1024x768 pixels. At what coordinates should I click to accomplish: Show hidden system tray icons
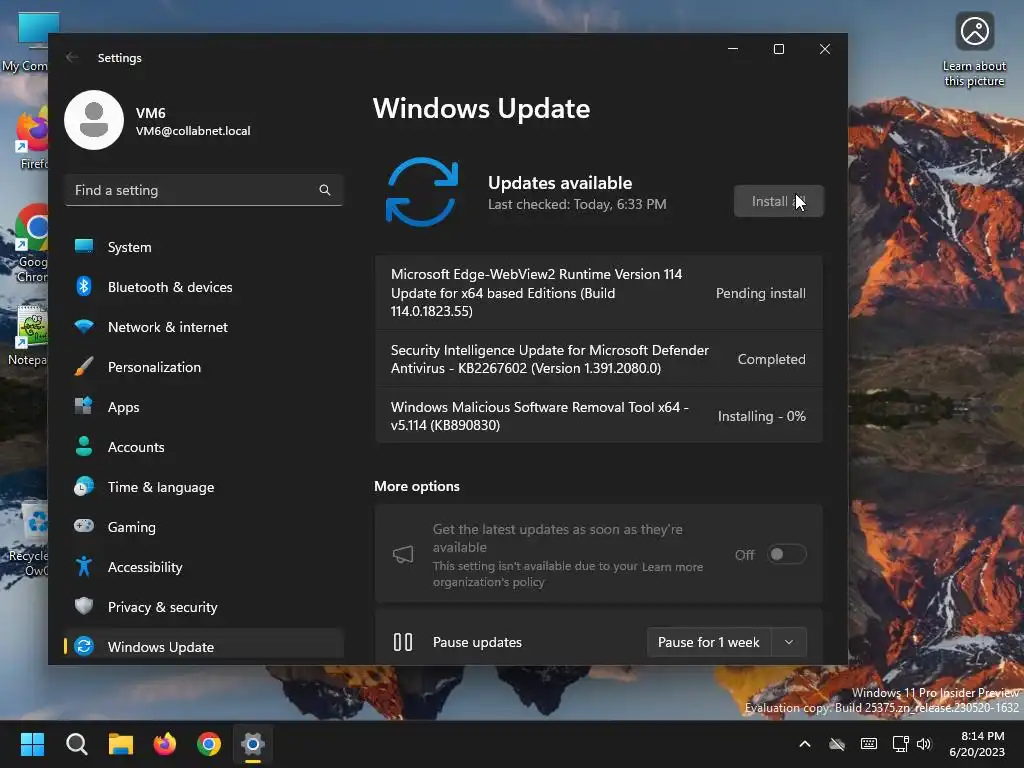point(805,744)
